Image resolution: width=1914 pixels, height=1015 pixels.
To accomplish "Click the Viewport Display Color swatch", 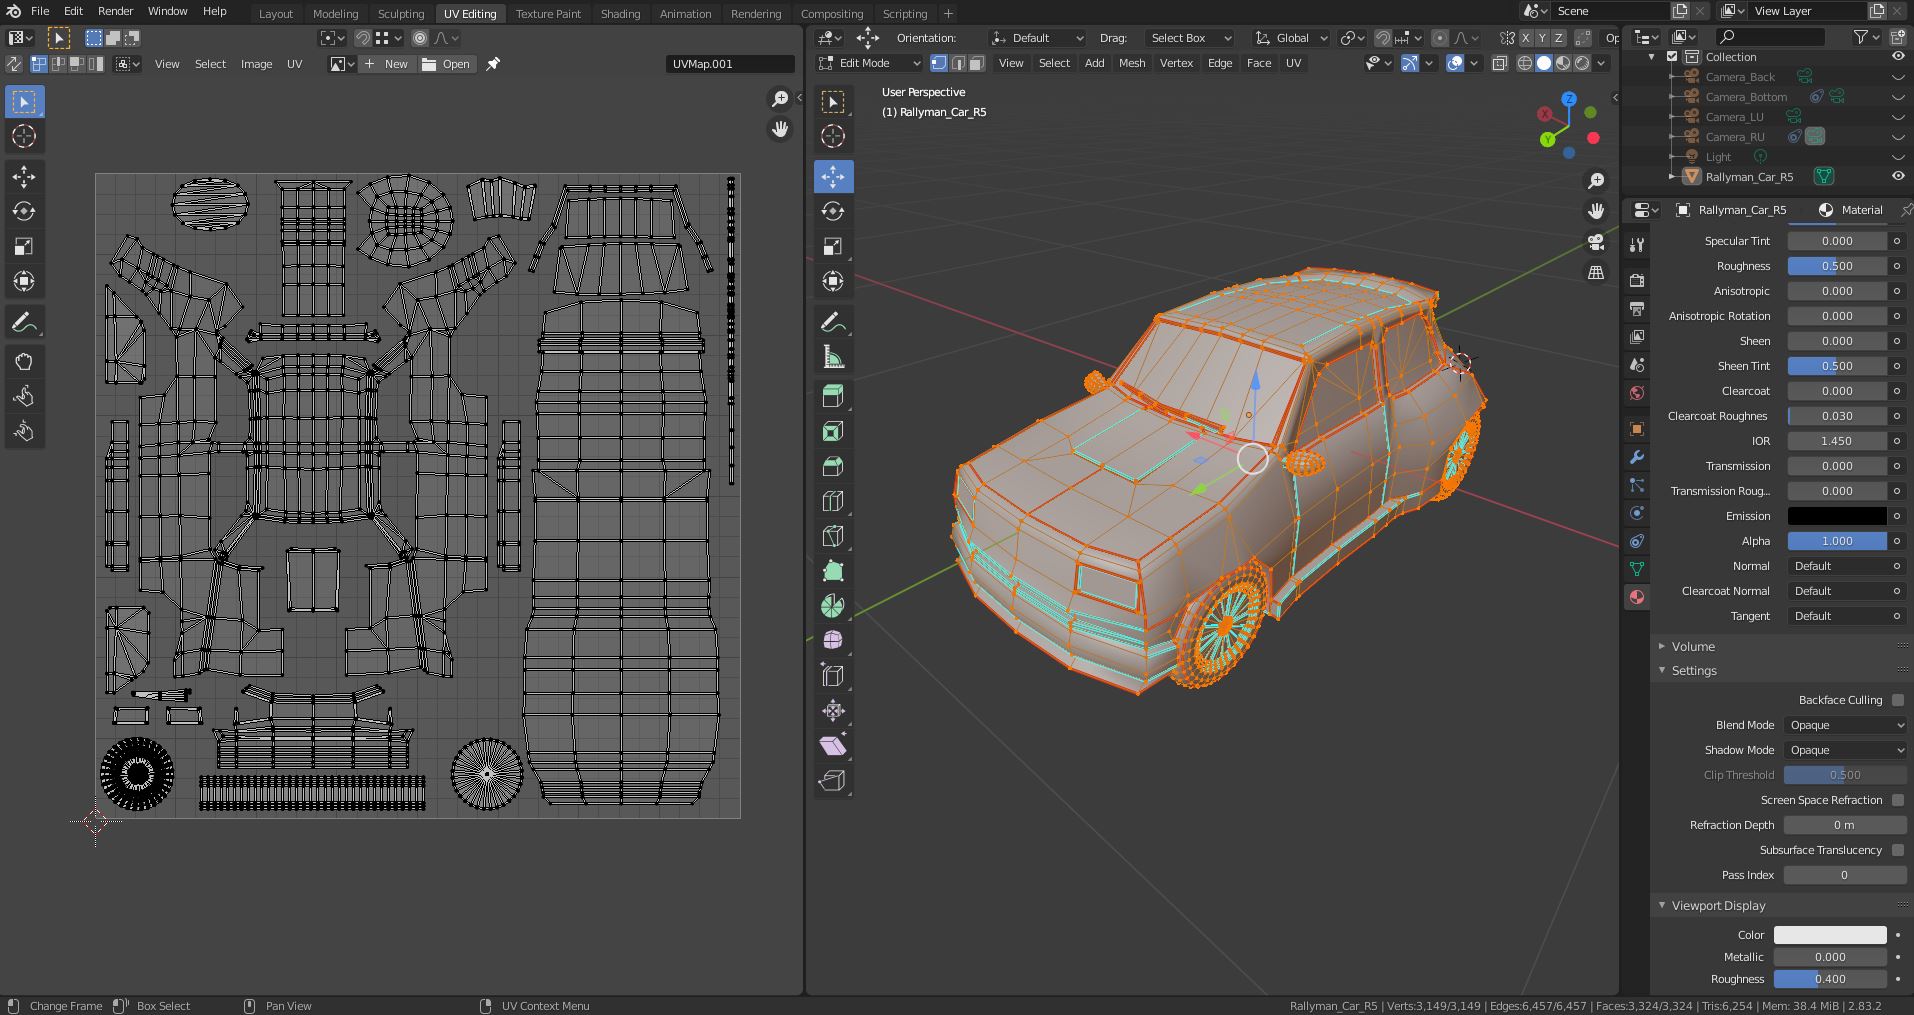I will [1829, 935].
